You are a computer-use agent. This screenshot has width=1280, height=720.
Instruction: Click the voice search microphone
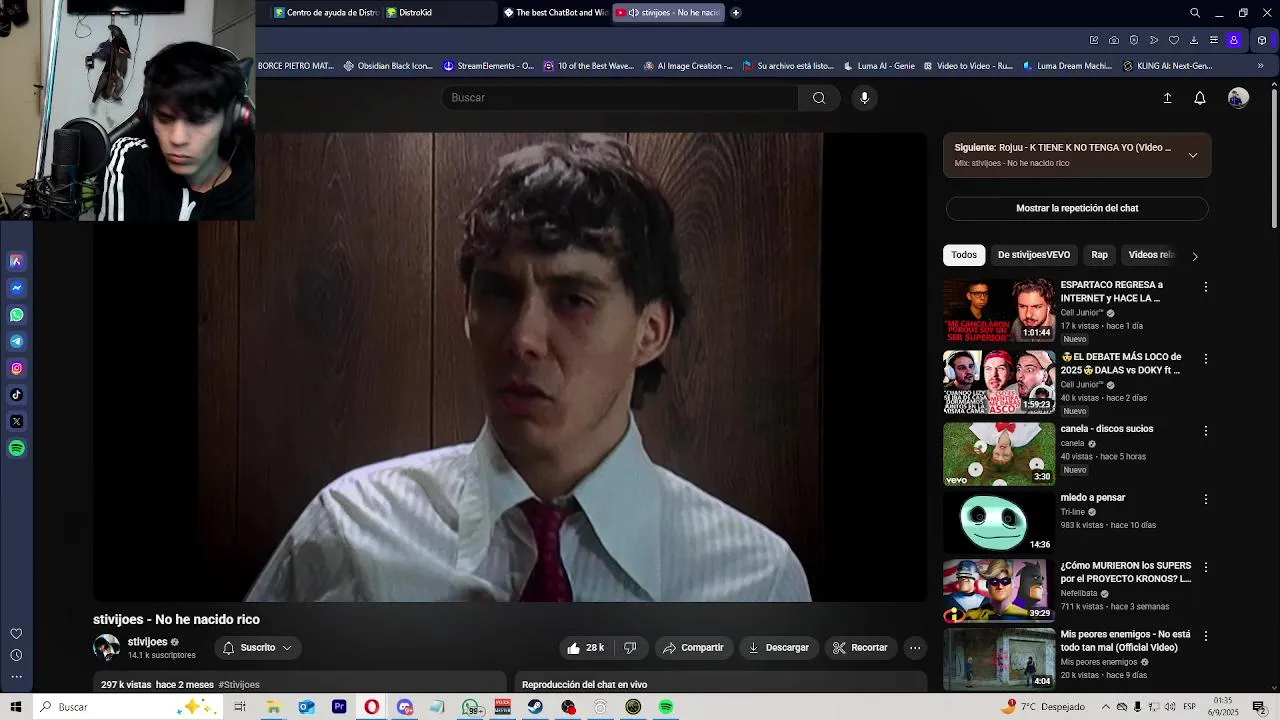click(x=864, y=98)
